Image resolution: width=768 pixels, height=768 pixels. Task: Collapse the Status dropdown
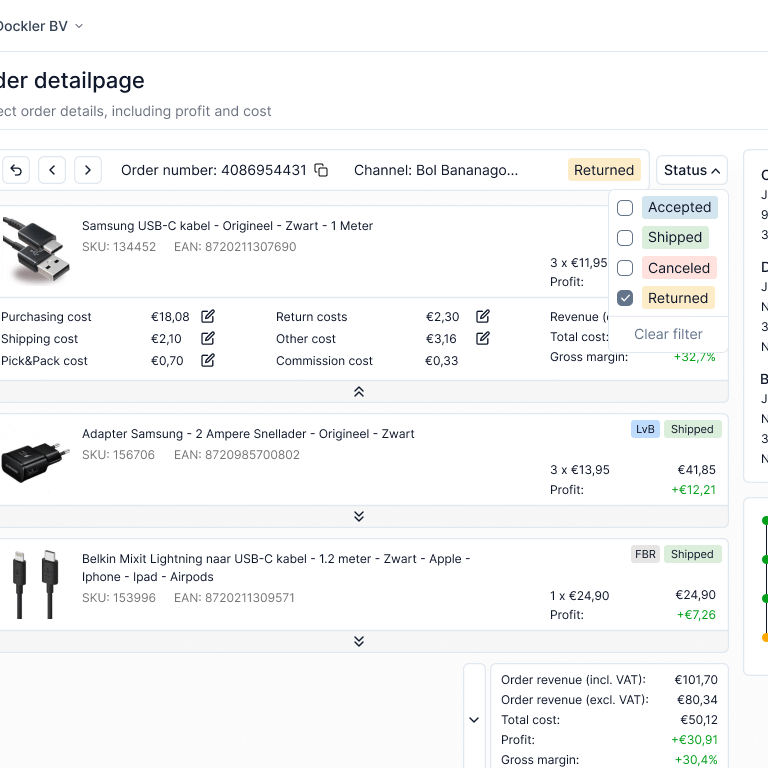coord(692,170)
